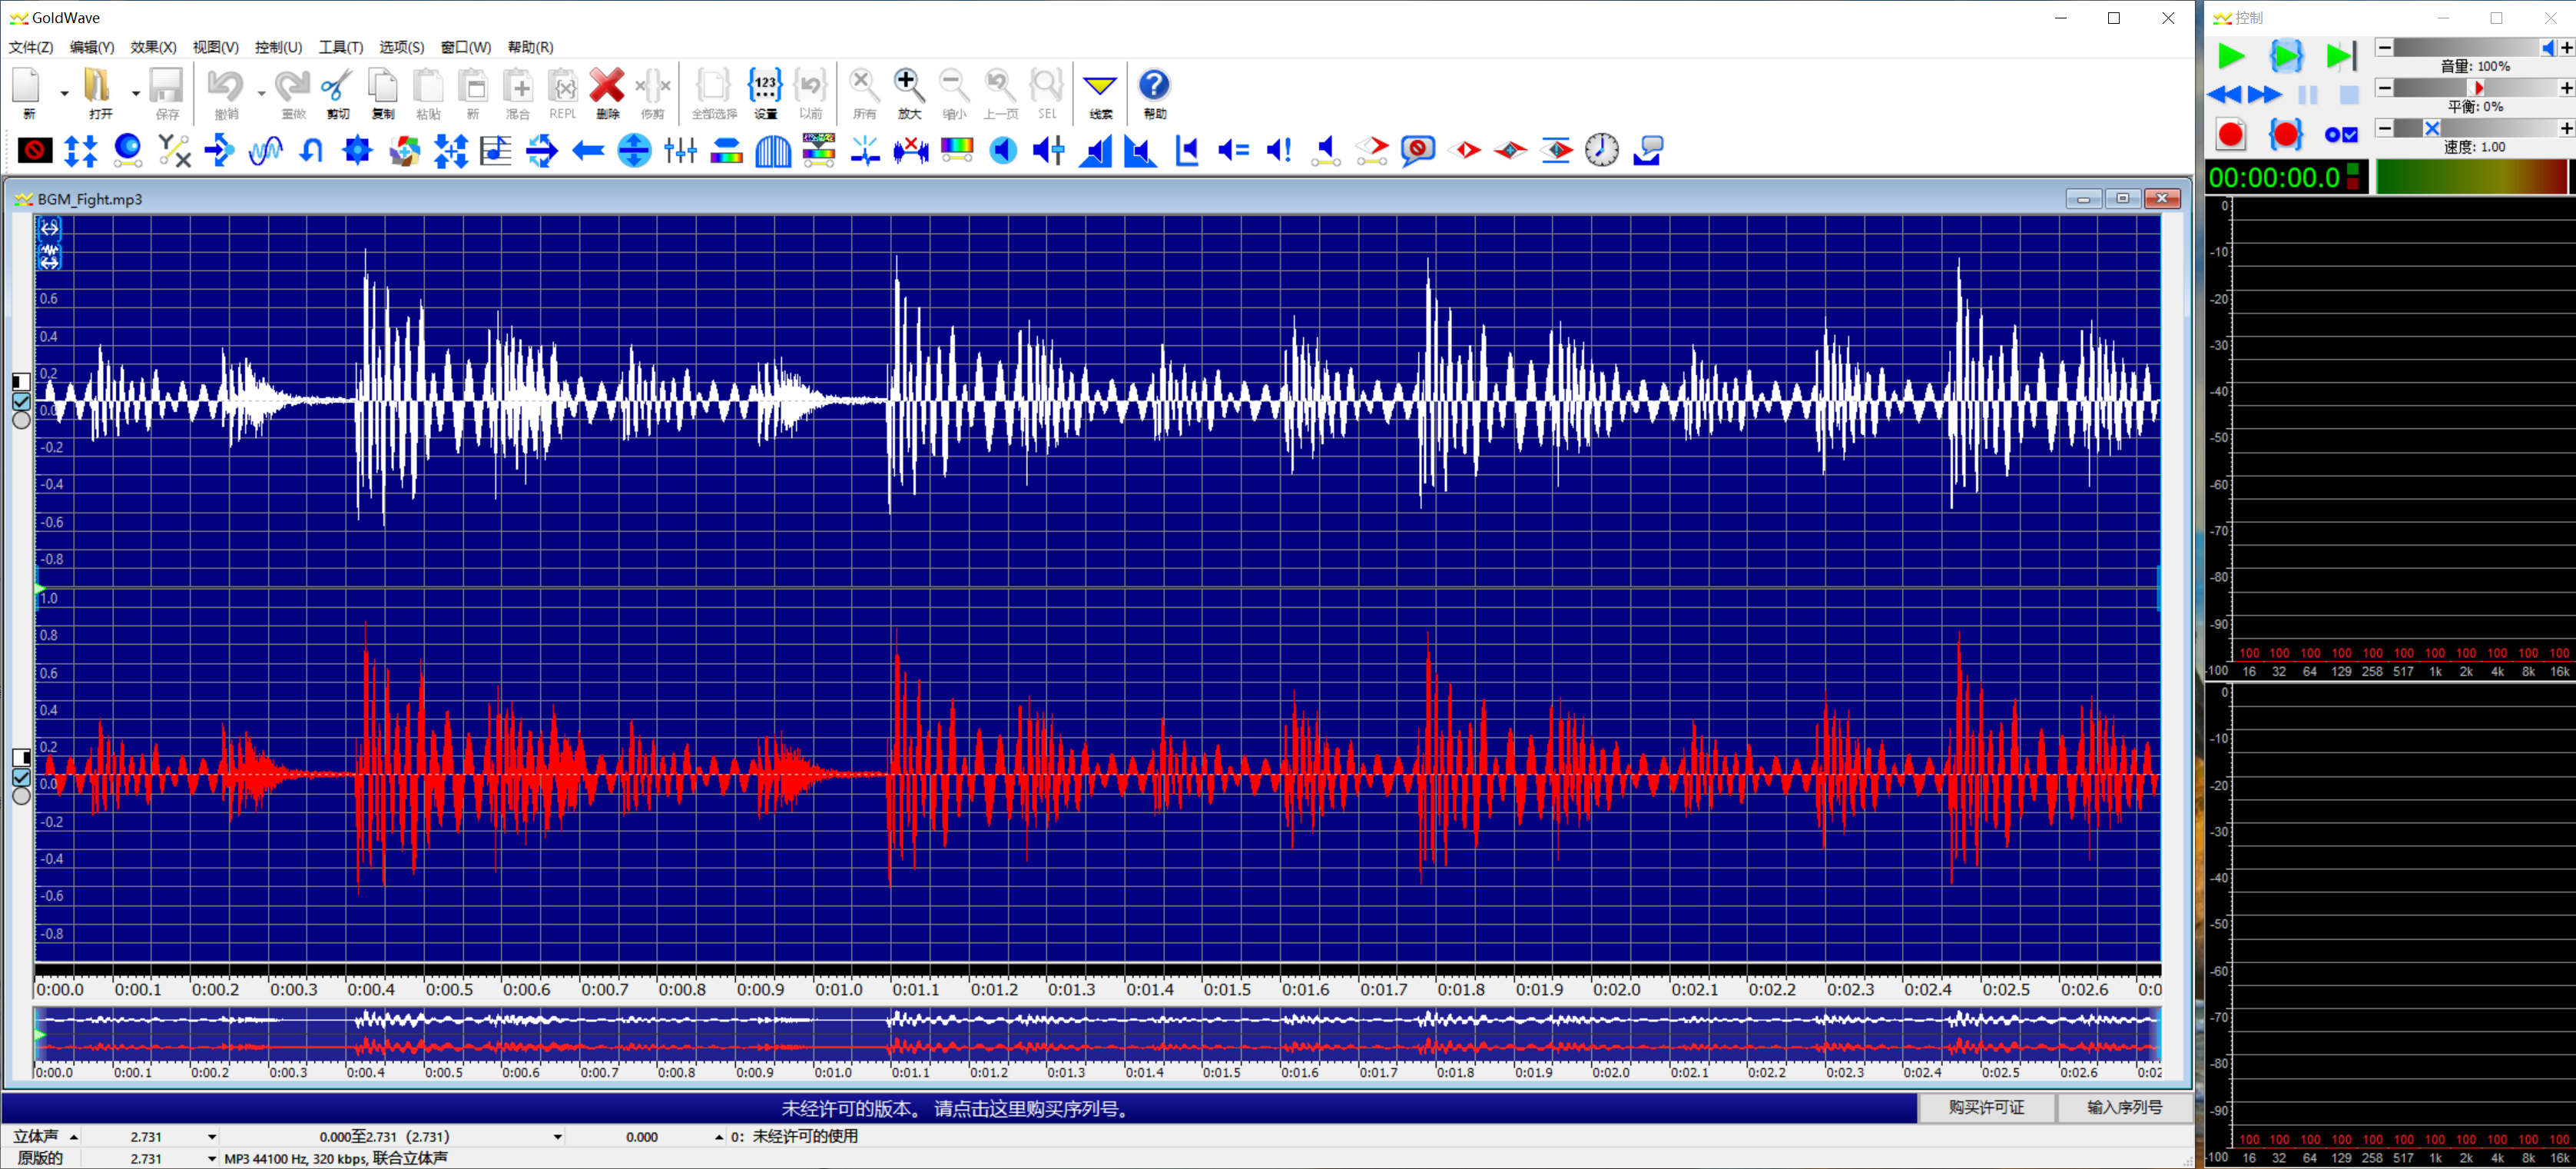The image size is (2576, 1169).
Task: Toggle the left channel checkbox on white waveform
Action: tap(21, 402)
